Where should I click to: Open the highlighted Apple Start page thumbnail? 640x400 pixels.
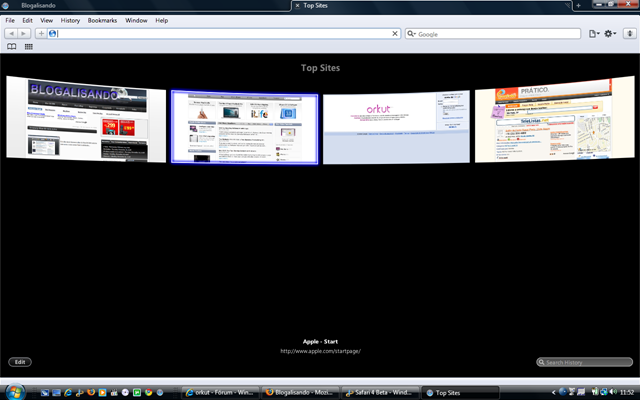coord(244,127)
